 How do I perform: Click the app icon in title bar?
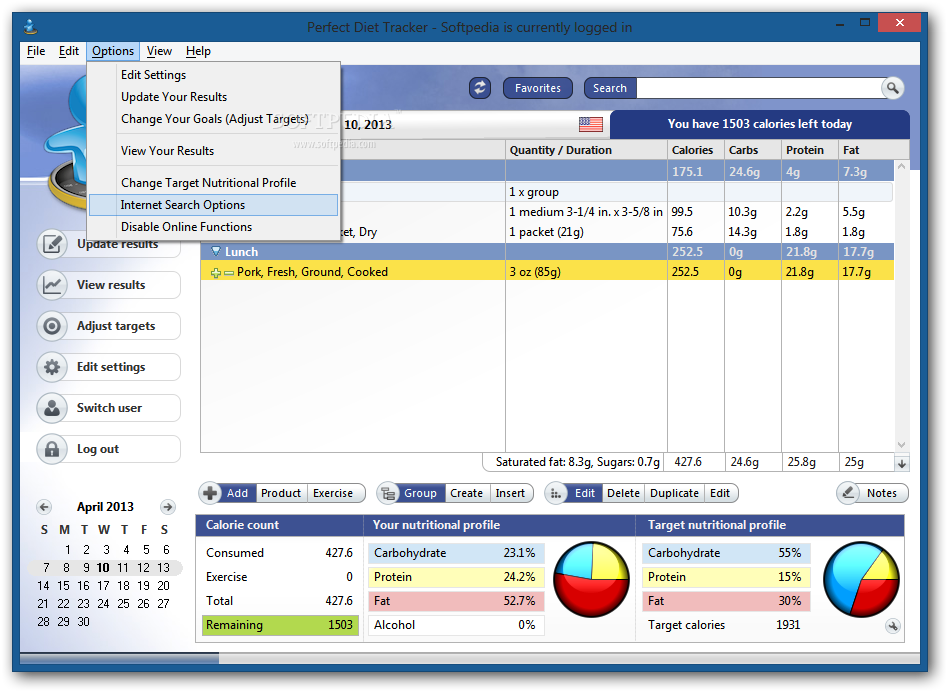click(x=30, y=27)
